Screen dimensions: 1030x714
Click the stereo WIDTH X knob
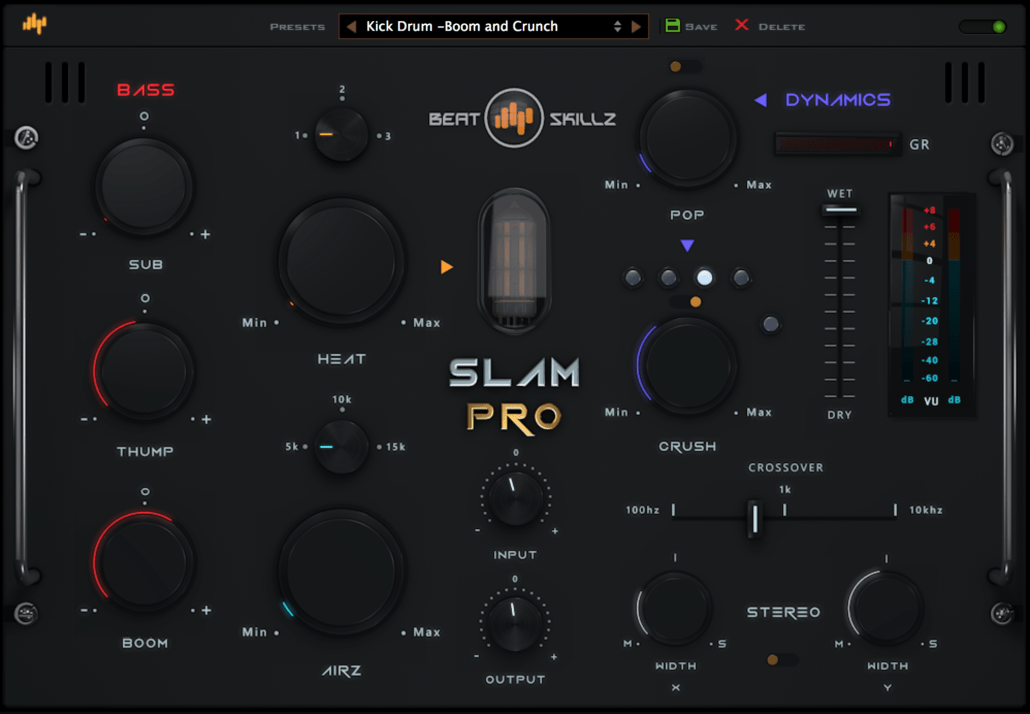675,608
